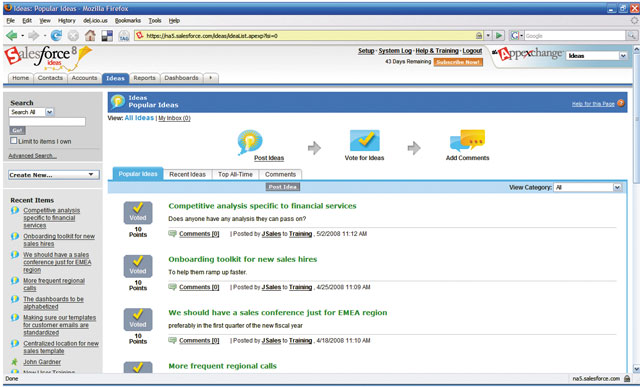Open the Accounts tab
Image resolution: width=640 pixels, height=387 pixels.
pyautogui.click(x=84, y=78)
